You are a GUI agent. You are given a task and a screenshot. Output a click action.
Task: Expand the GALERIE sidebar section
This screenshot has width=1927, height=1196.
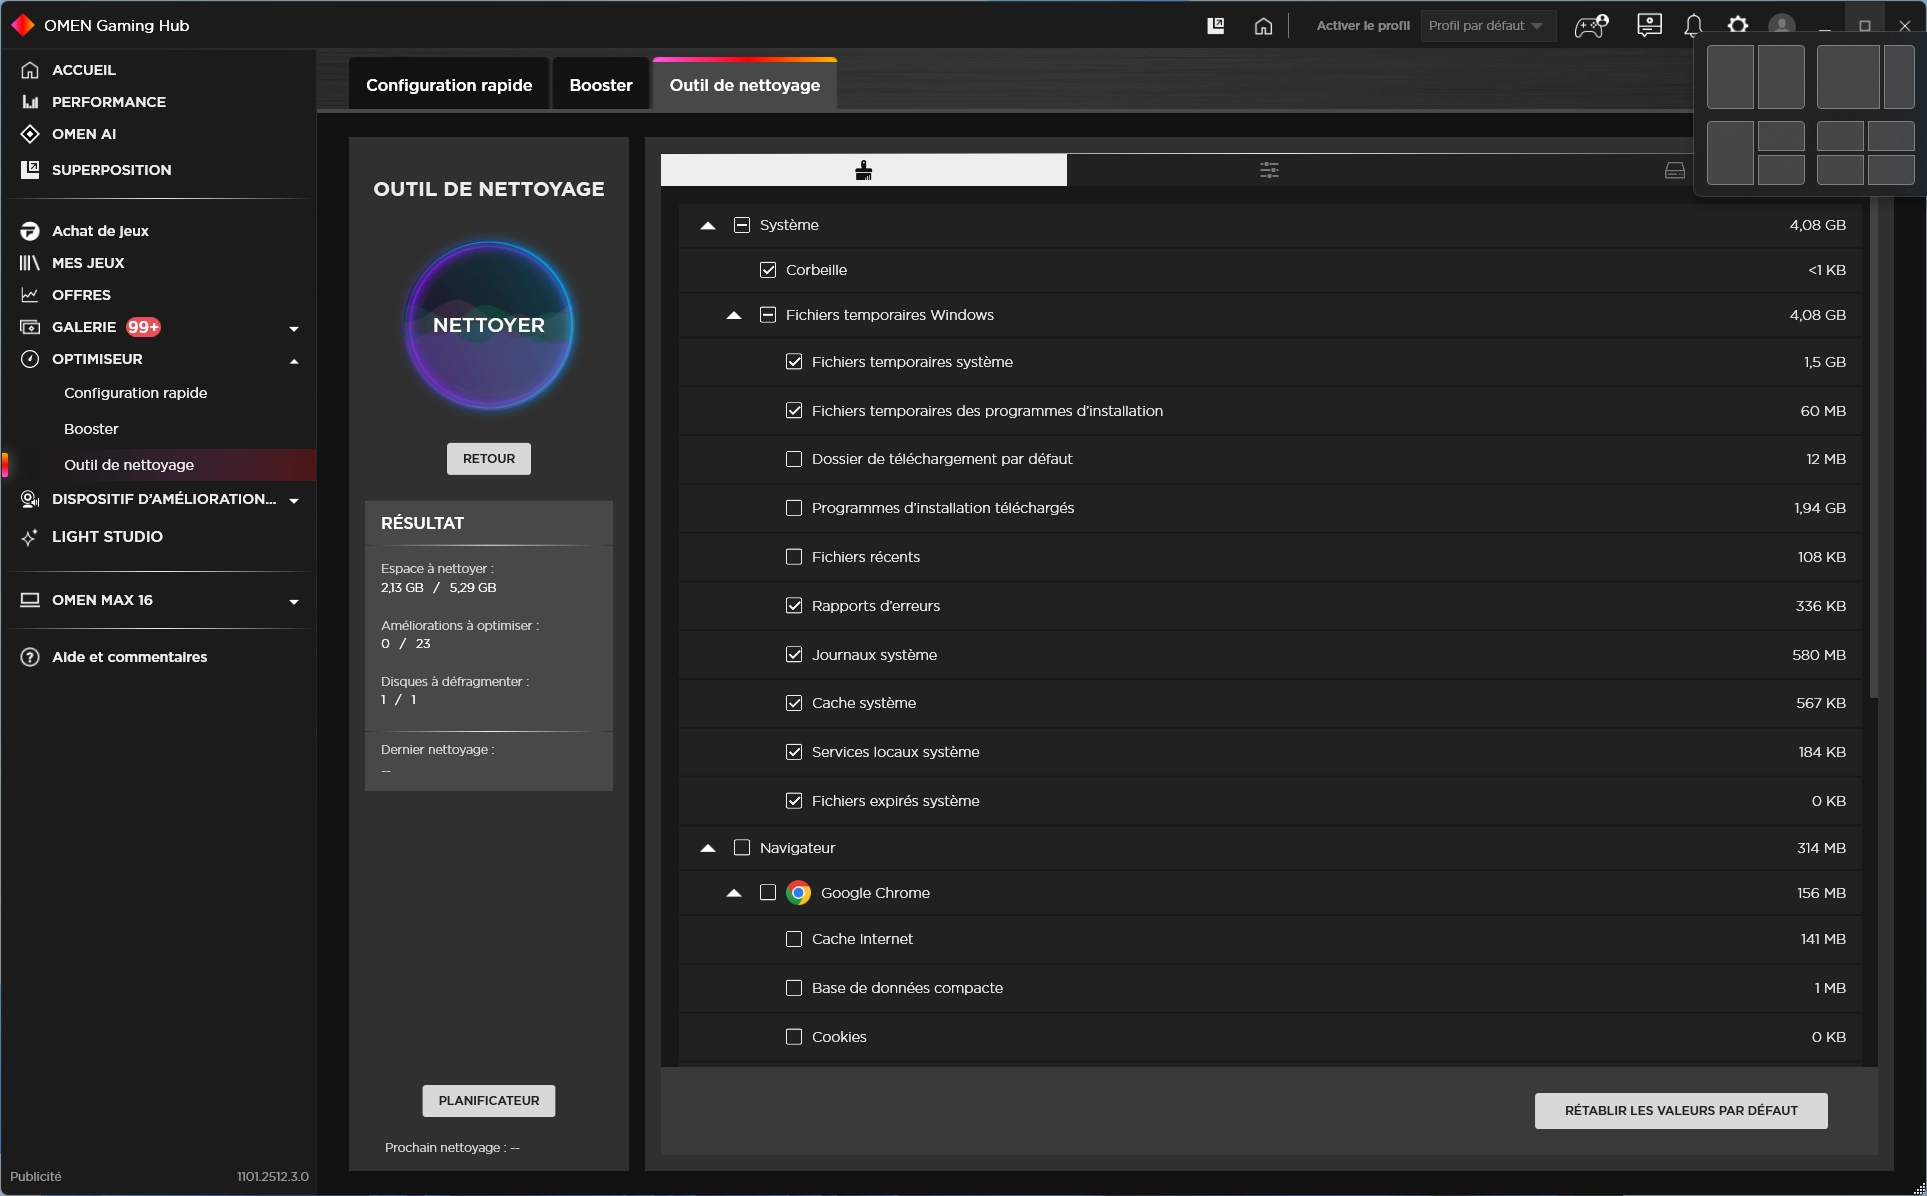(293, 328)
